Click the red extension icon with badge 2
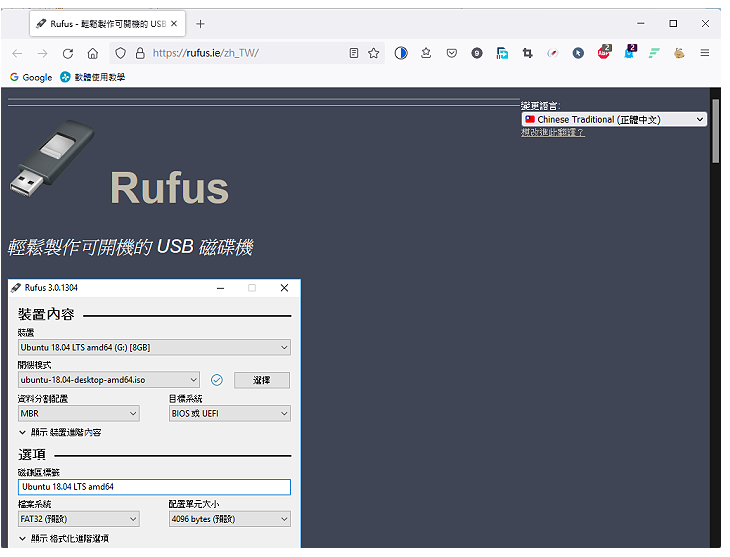730x557 pixels. pos(604,52)
